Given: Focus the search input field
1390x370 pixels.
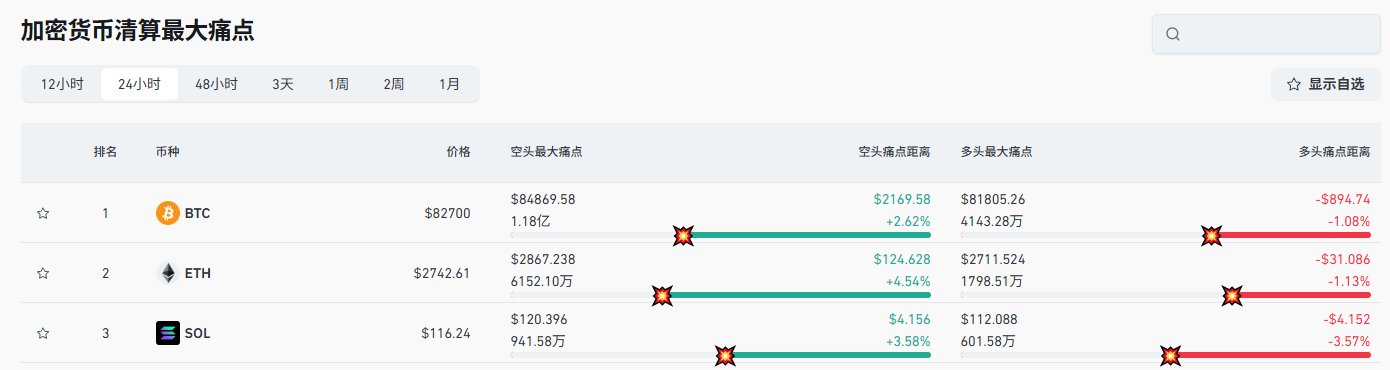Looking at the screenshot, I should (x=1266, y=34).
